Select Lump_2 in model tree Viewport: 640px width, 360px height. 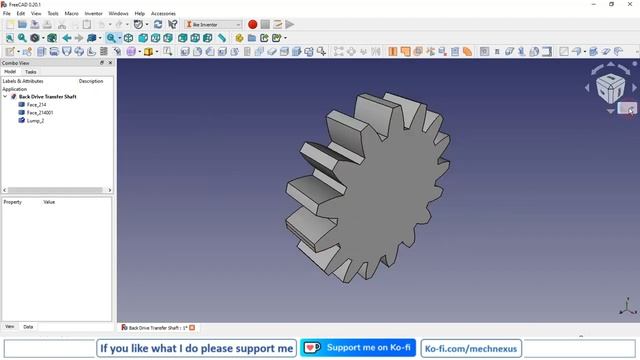click(35, 121)
